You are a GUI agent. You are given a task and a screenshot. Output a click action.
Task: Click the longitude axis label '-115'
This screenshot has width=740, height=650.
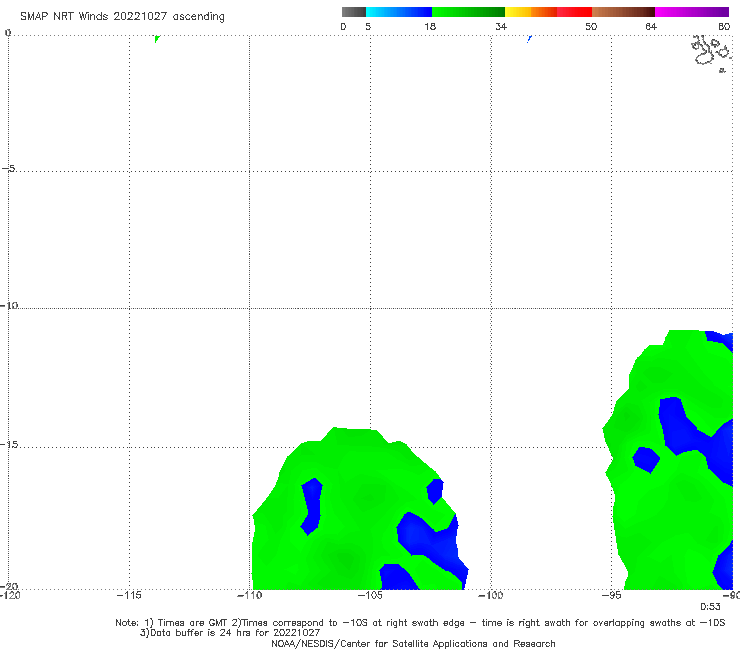coord(129,595)
